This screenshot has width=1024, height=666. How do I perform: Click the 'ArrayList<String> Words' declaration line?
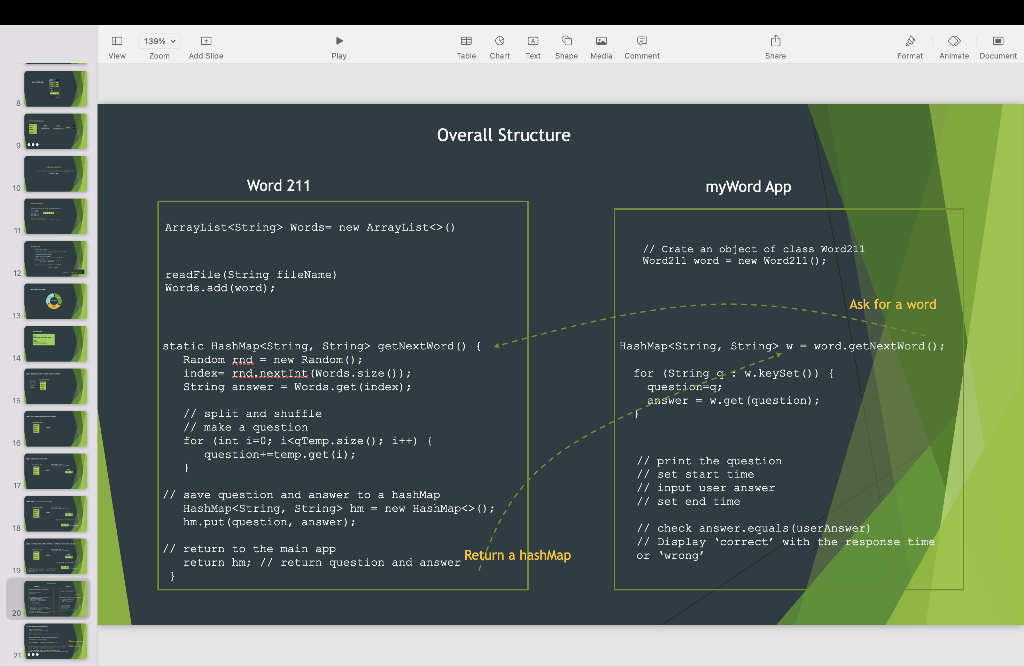(x=310, y=227)
